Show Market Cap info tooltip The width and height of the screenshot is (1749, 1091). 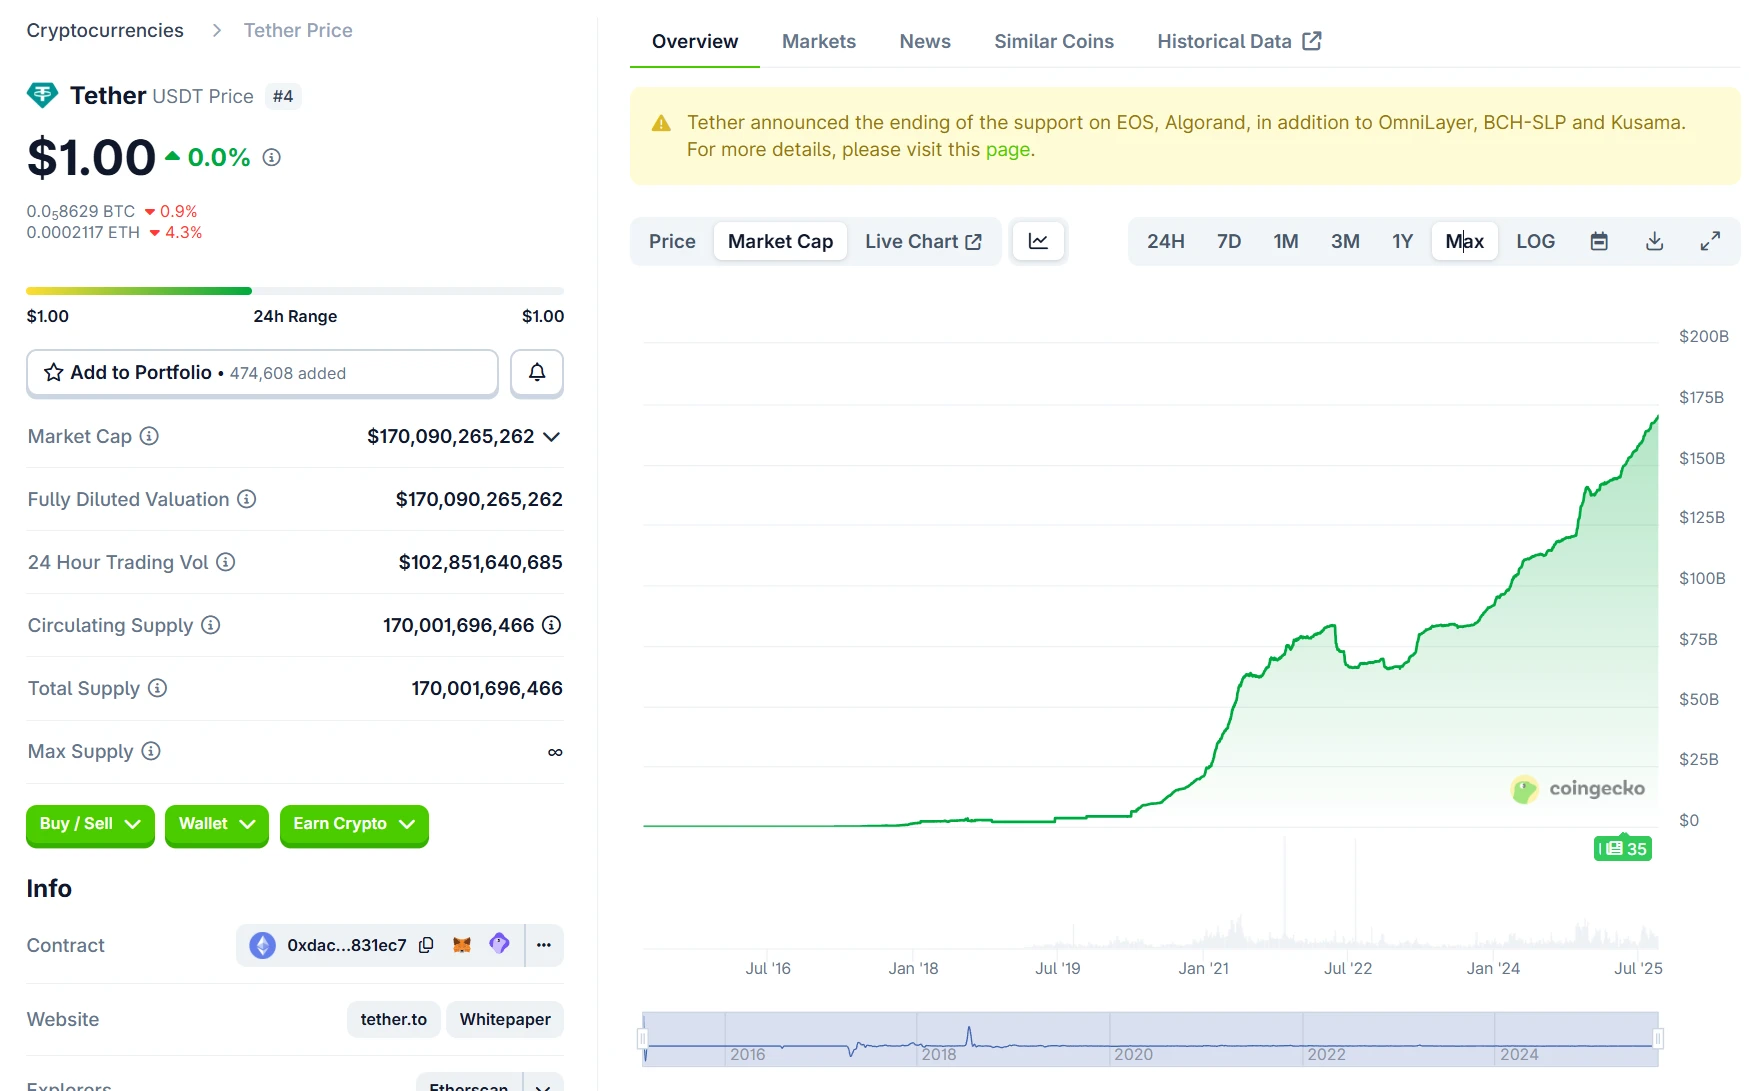click(149, 436)
